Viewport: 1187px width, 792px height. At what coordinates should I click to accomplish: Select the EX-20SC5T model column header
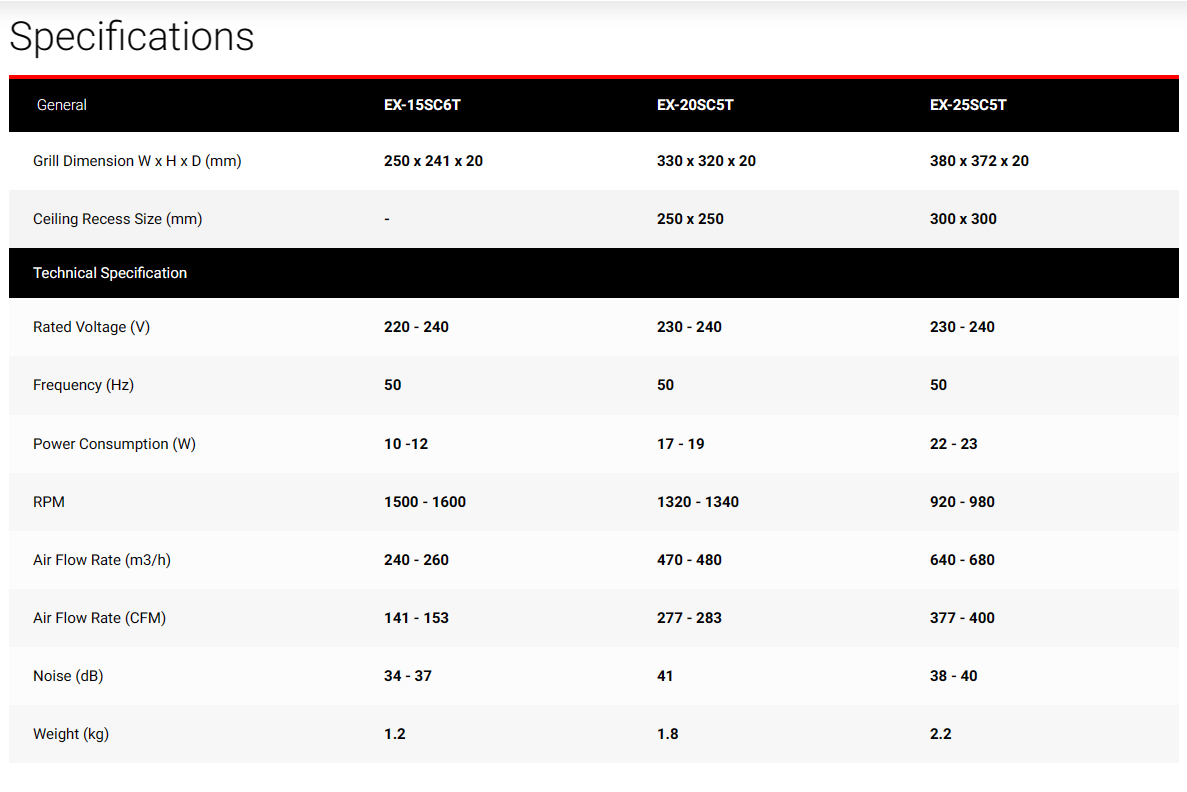[695, 104]
